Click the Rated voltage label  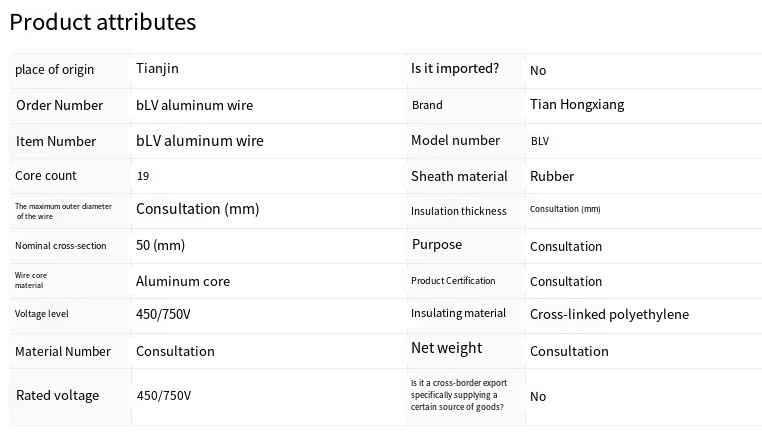[x=58, y=395]
